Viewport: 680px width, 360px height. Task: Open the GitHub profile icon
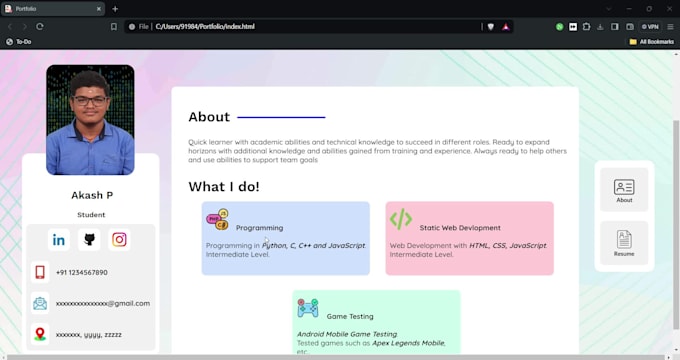click(89, 239)
